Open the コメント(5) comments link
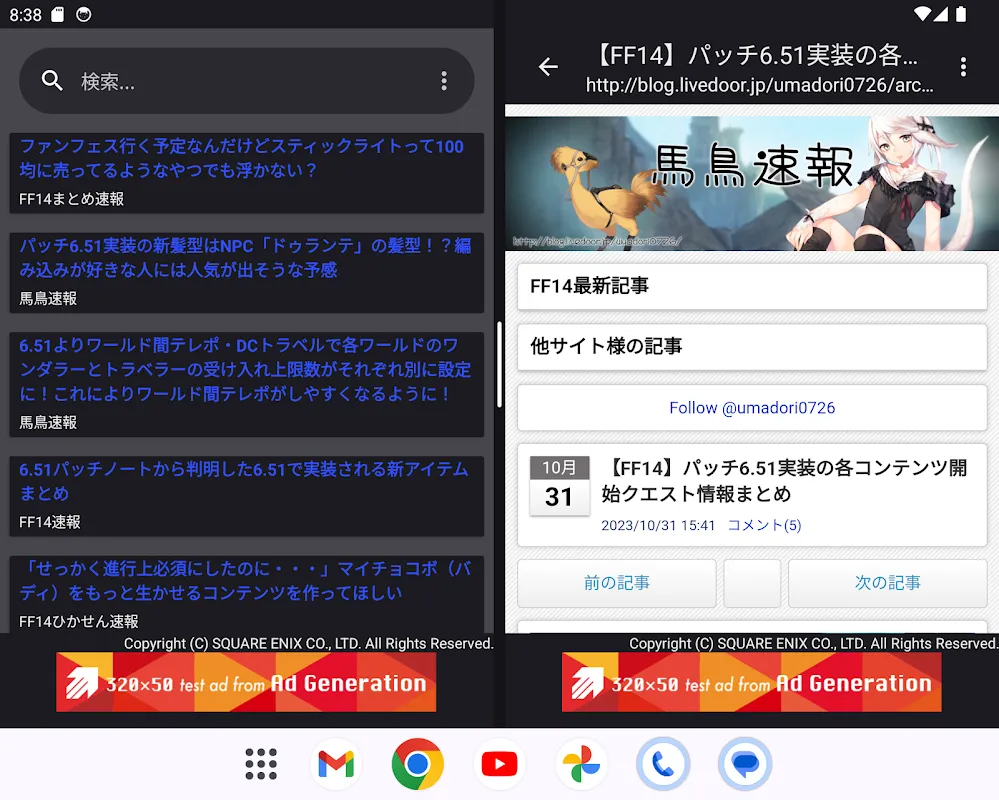This screenshot has height=800, width=999. 764,524
